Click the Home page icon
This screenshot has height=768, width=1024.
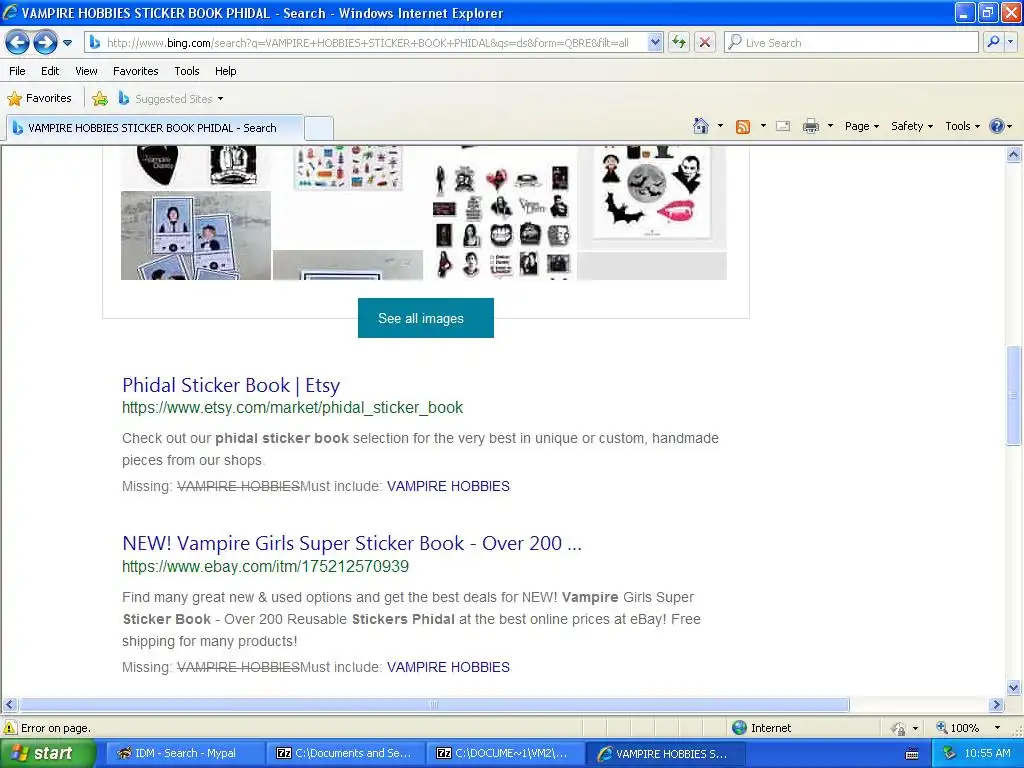click(701, 126)
